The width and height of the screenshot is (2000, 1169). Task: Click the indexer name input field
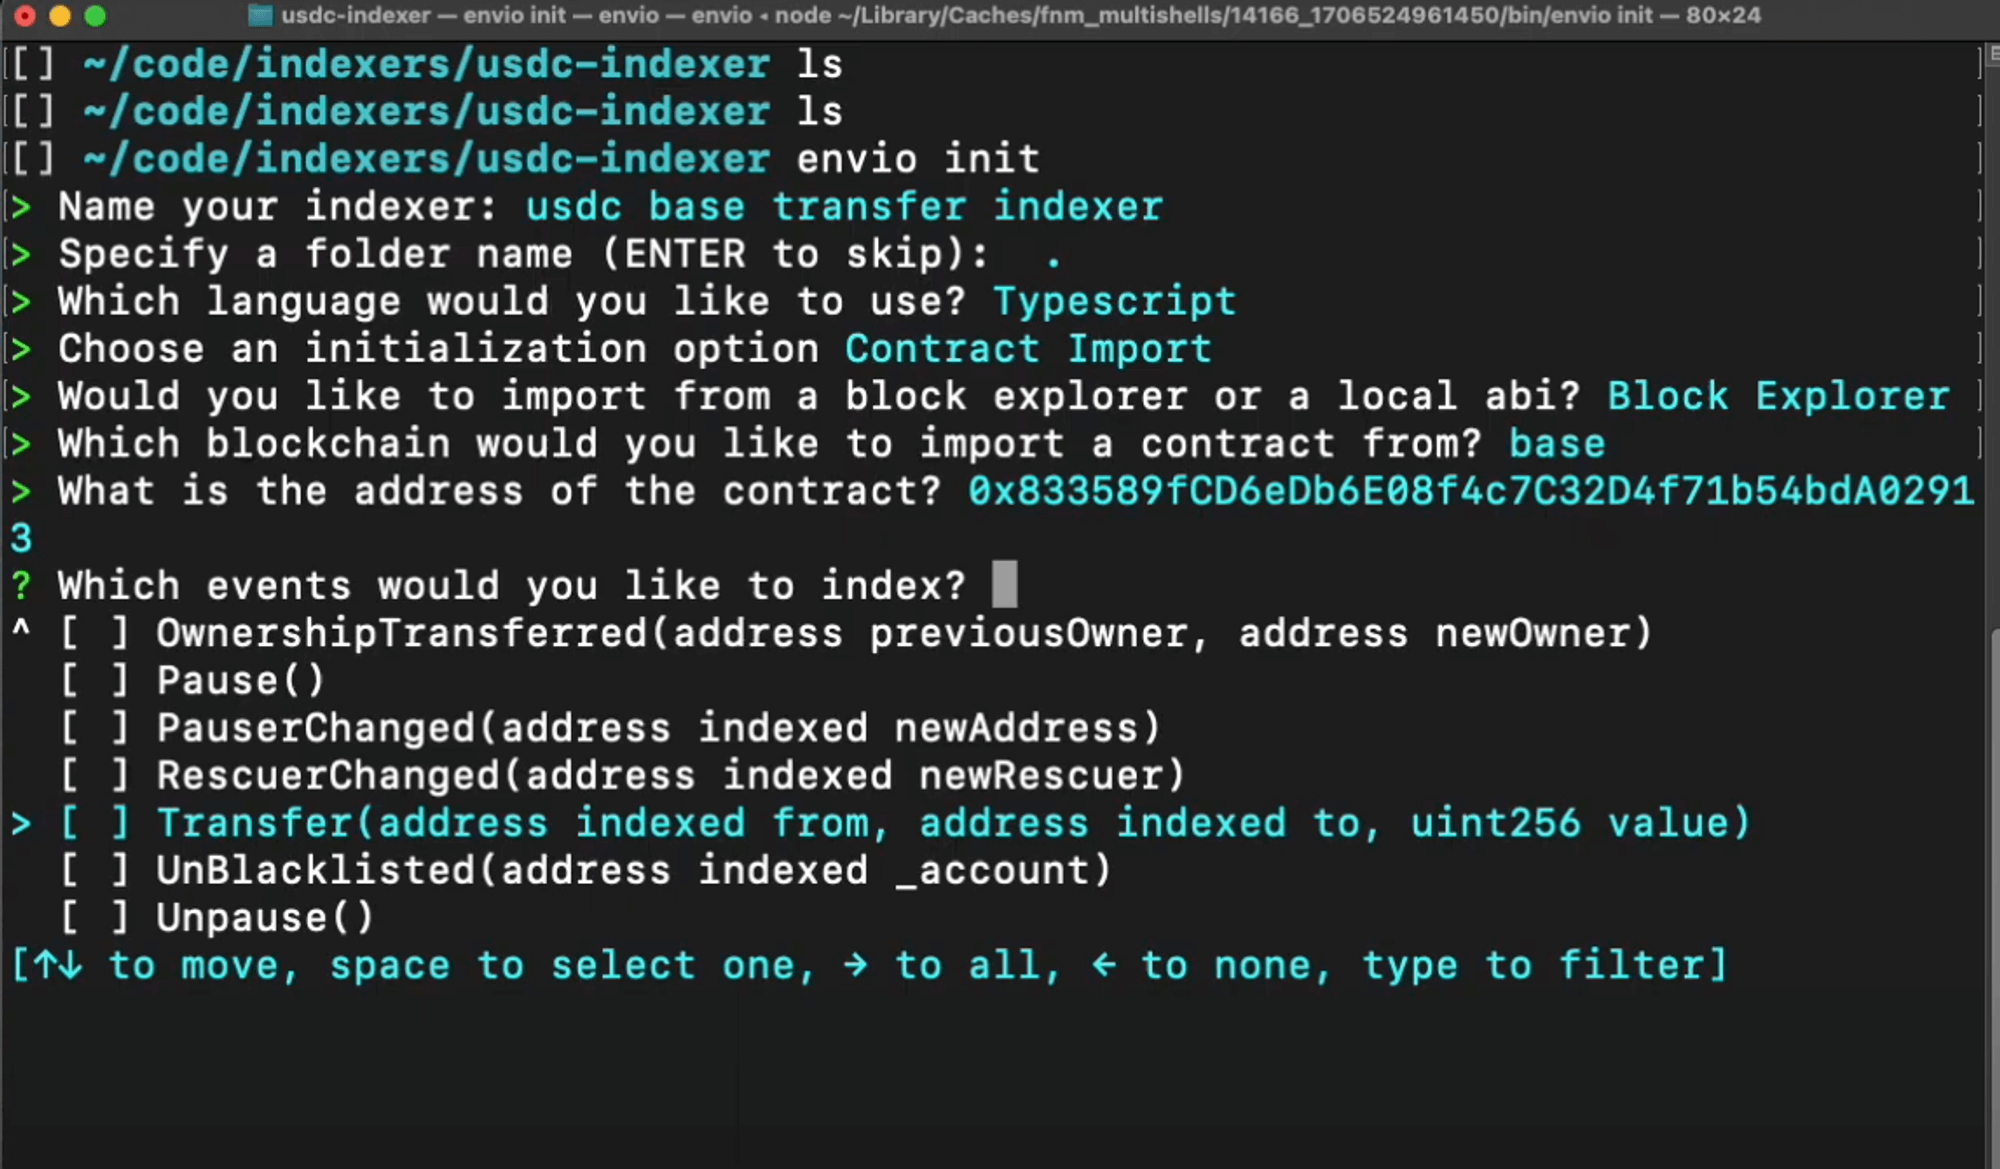tap(843, 206)
